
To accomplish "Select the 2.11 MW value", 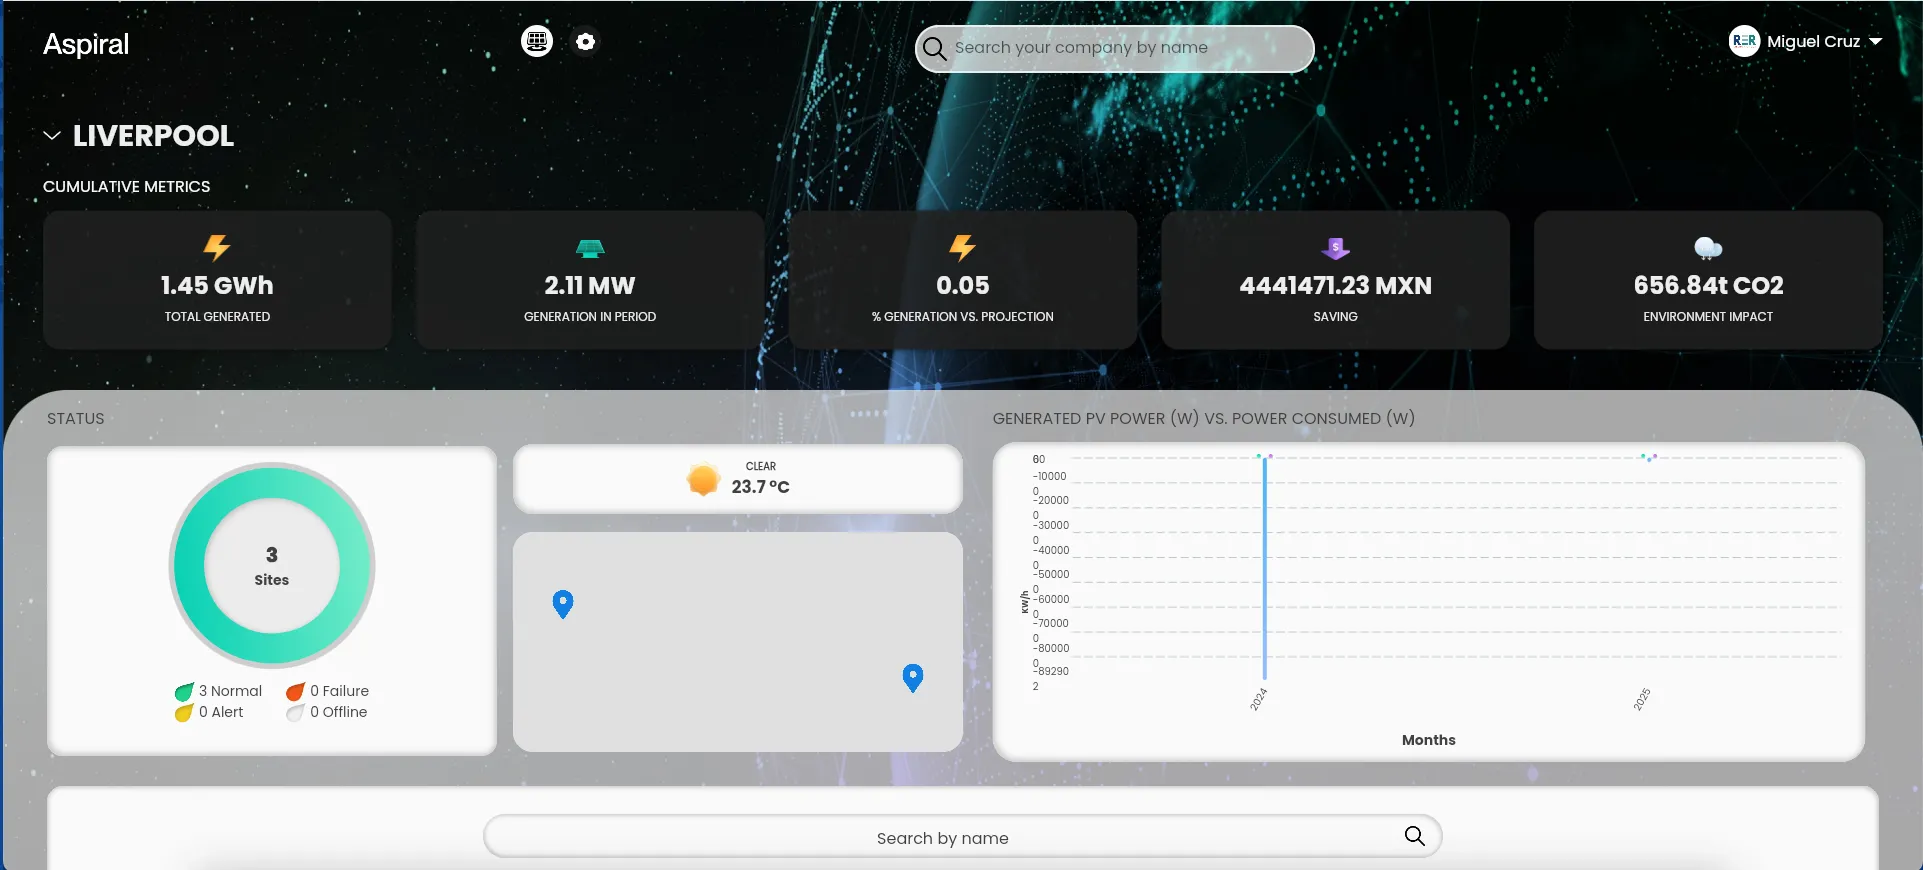I will [590, 286].
